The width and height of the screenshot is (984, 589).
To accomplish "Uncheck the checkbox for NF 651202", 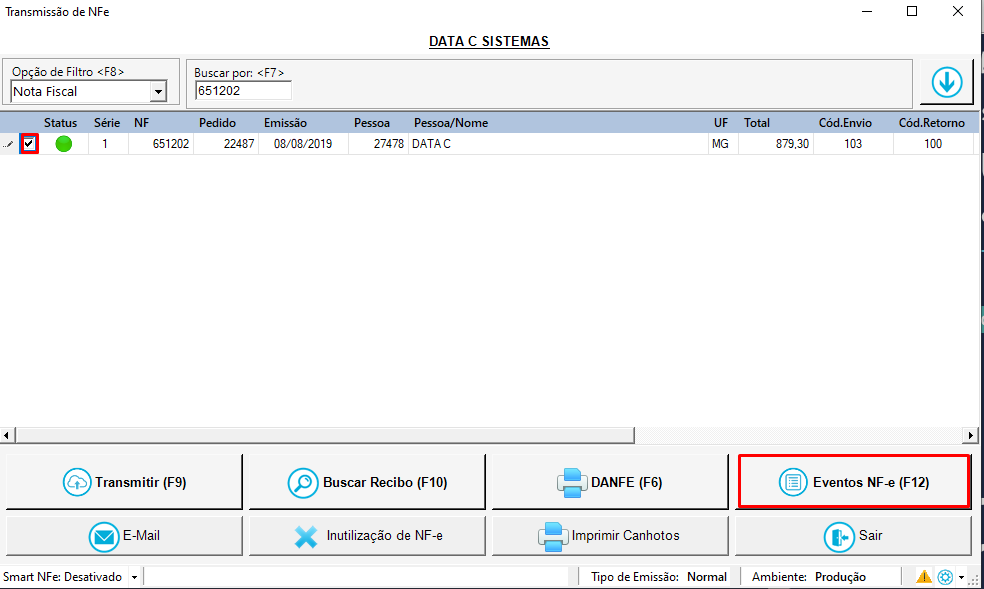I will (29, 144).
